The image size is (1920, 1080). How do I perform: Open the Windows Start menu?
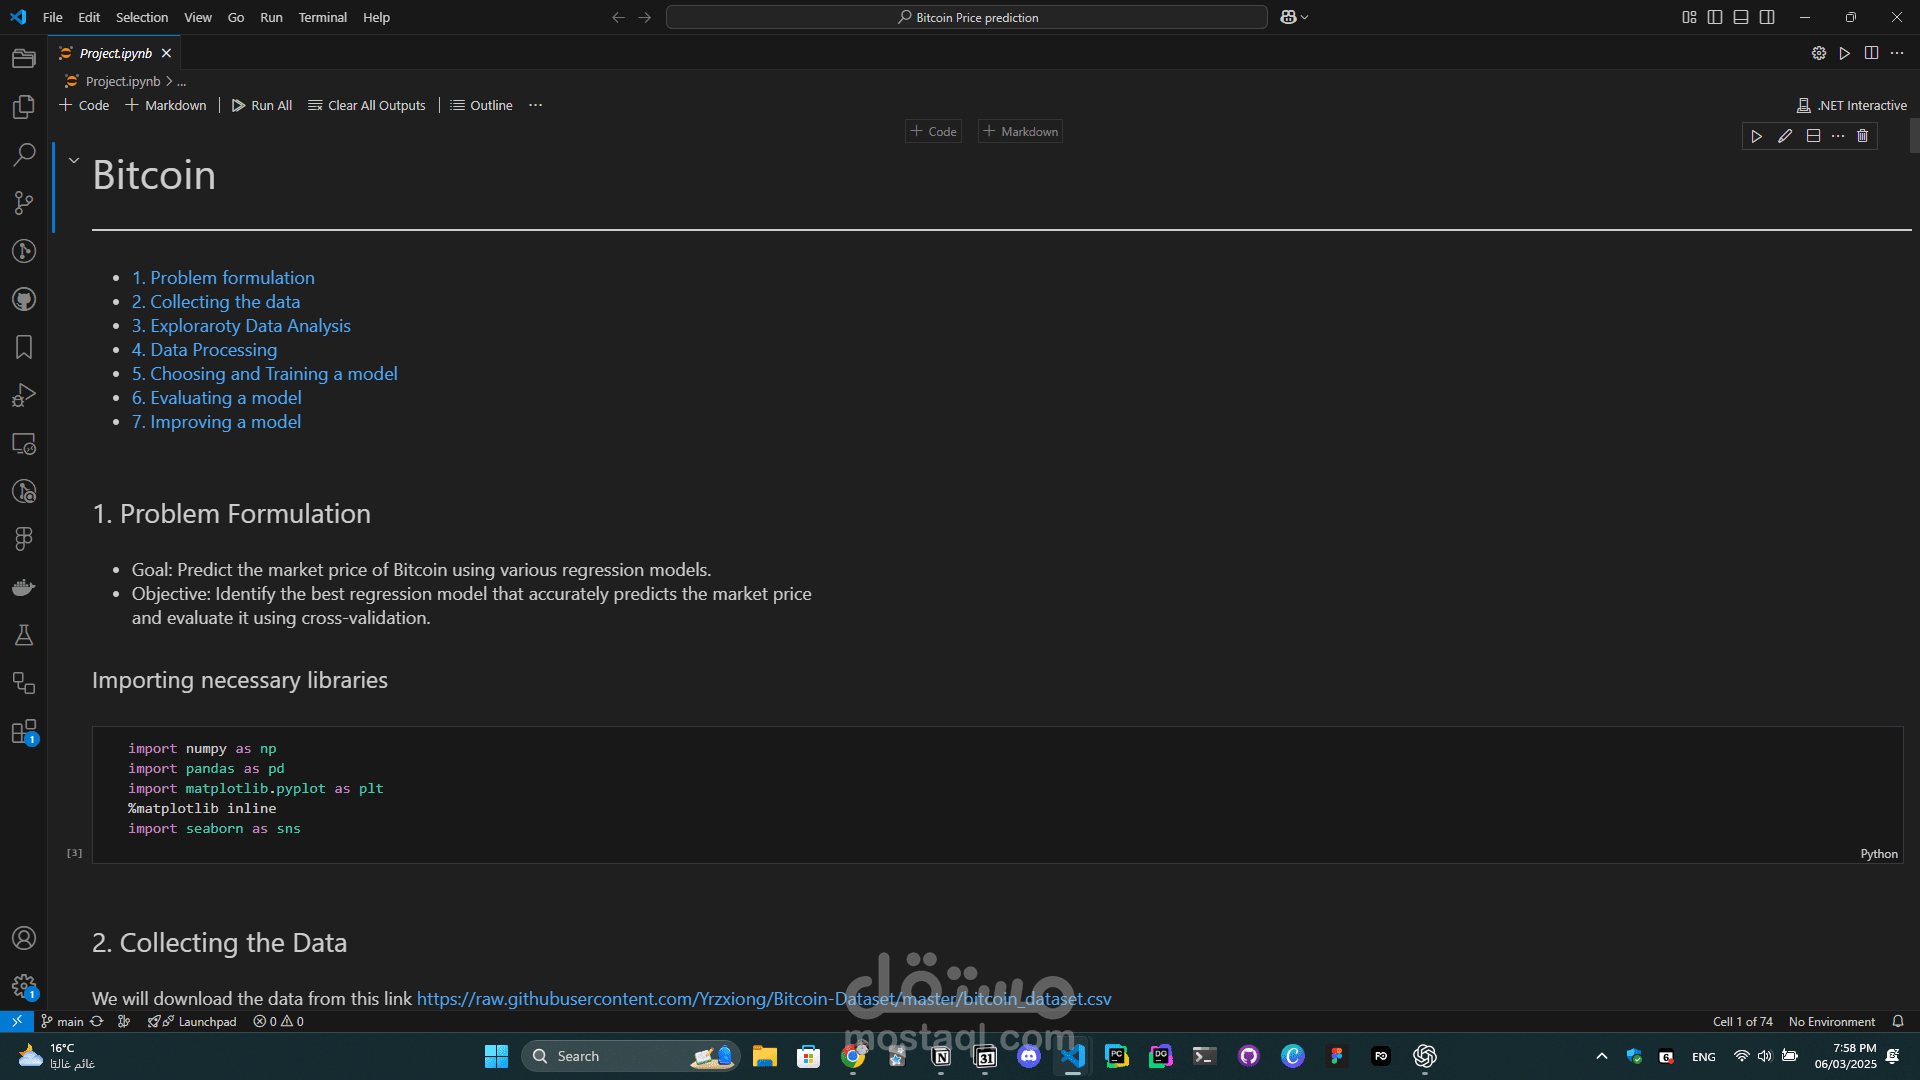(496, 1056)
